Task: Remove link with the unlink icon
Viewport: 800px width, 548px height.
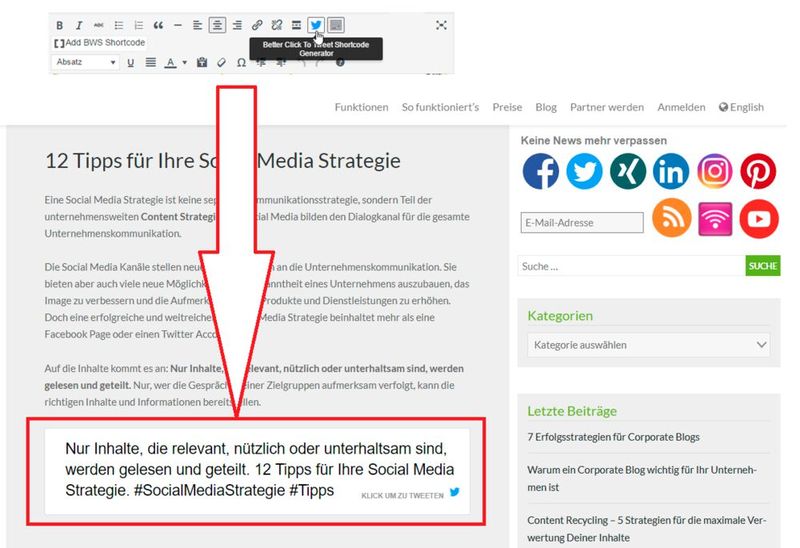Action: click(277, 25)
